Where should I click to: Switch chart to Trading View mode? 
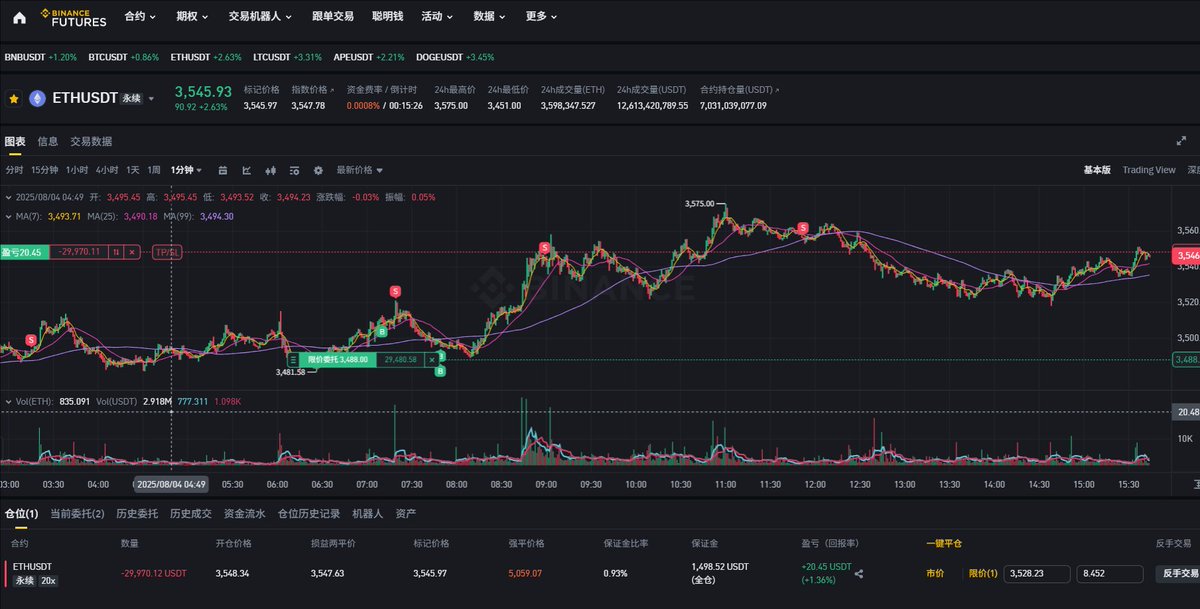point(1149,170)
